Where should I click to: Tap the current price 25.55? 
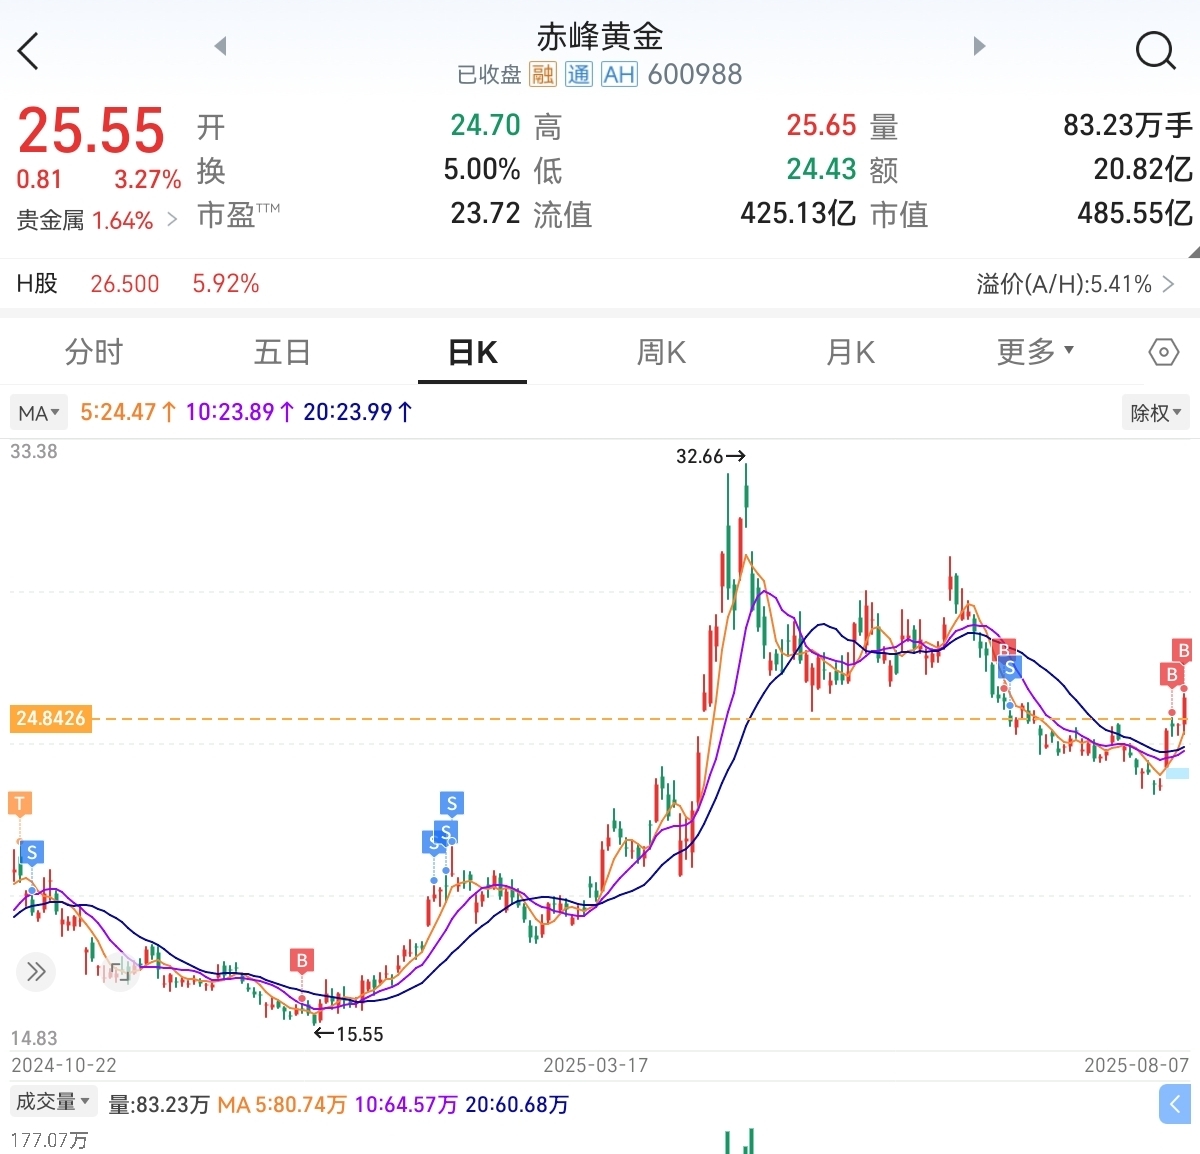click(91, 131)
